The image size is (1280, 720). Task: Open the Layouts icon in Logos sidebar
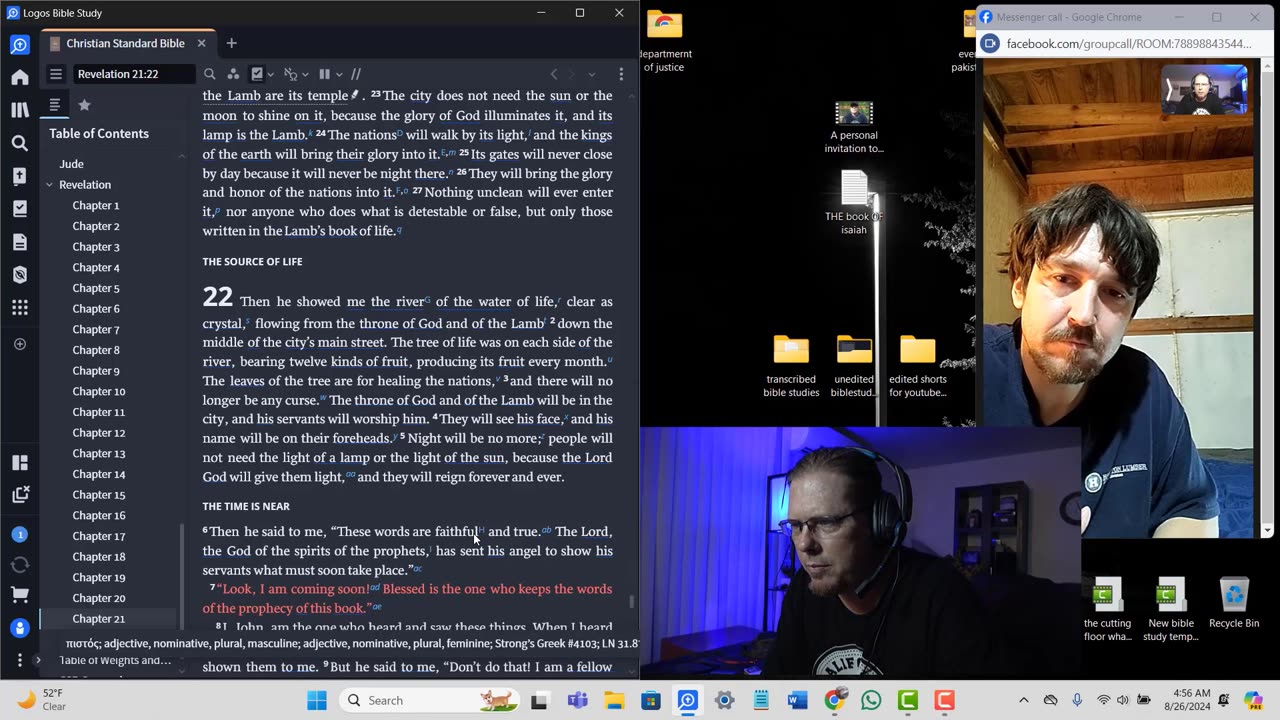pos(20,462)
